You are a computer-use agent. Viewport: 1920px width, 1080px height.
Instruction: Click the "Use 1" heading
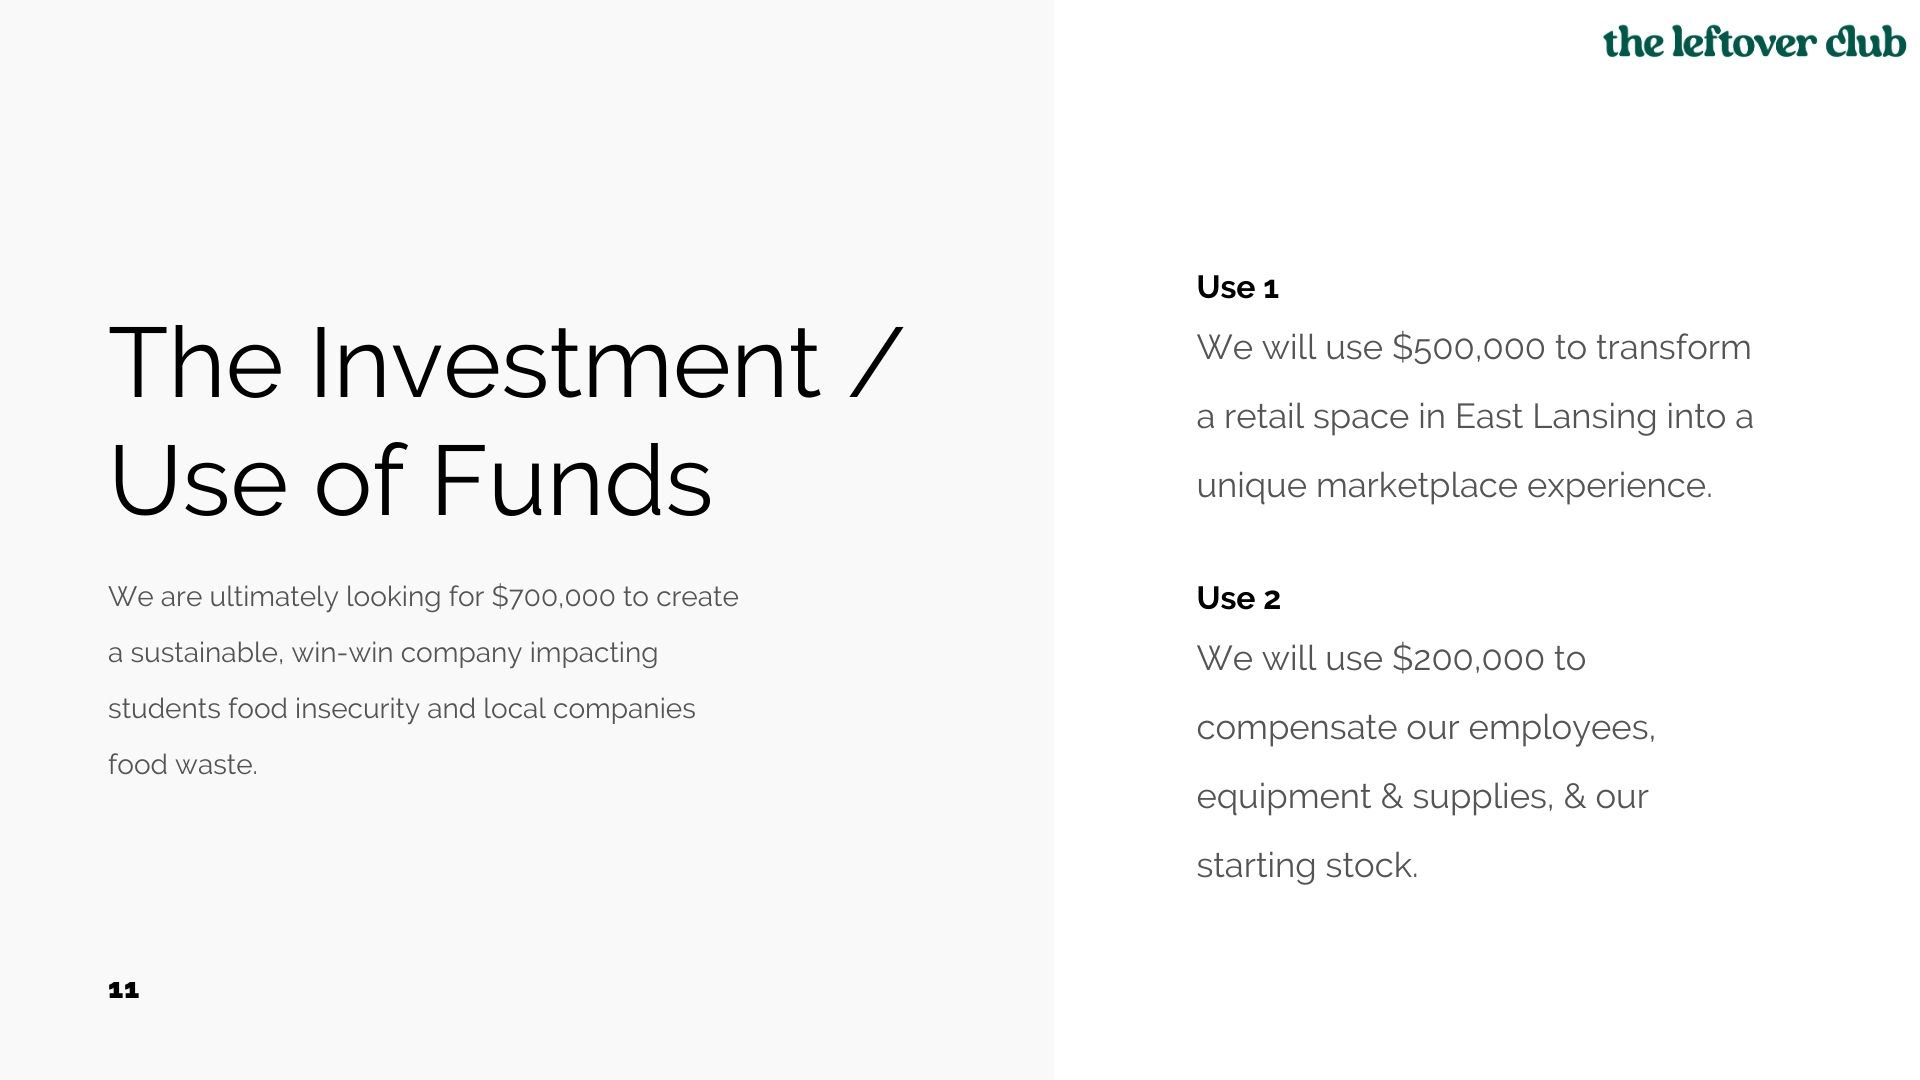pos(1237,288)
